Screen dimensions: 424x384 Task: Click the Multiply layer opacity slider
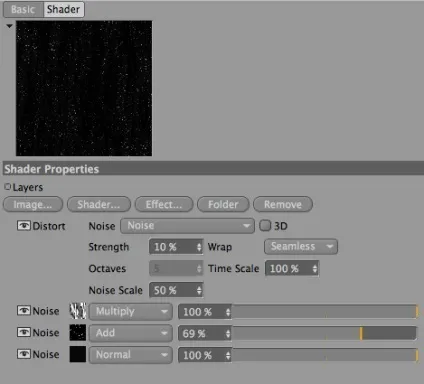tap(324, 312)
